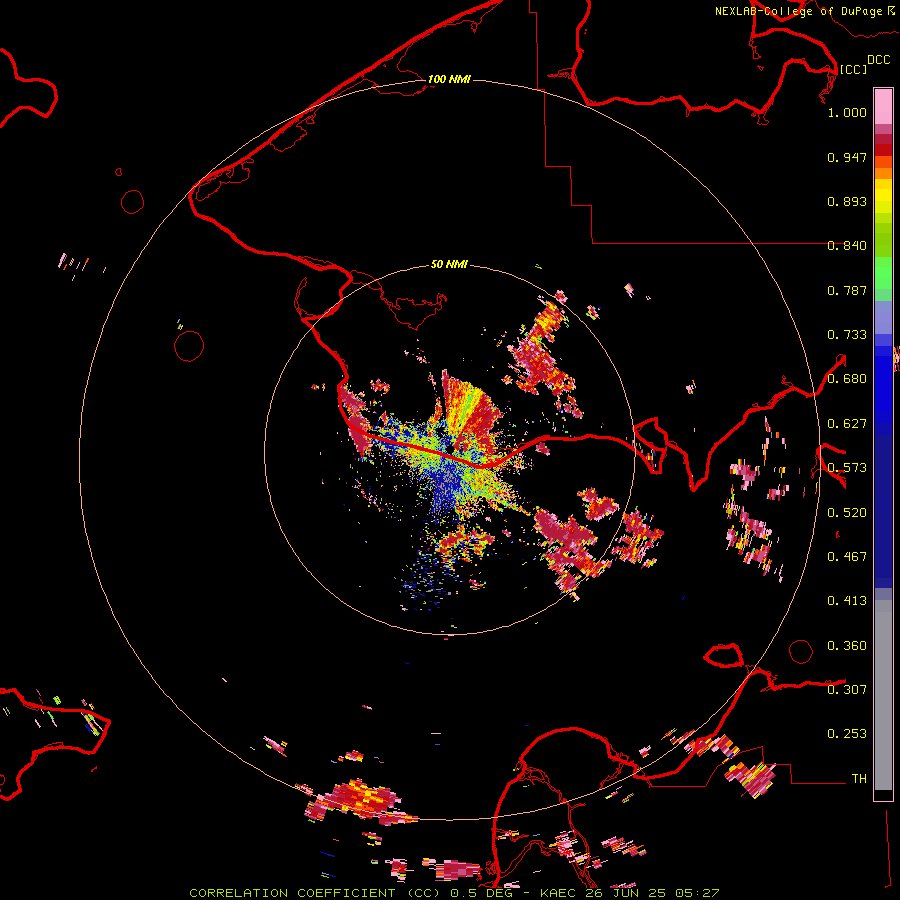The height and width of the screenshot is (900, 900).
Task: Click the 0.413 color scale label
Action: (847, 601)
